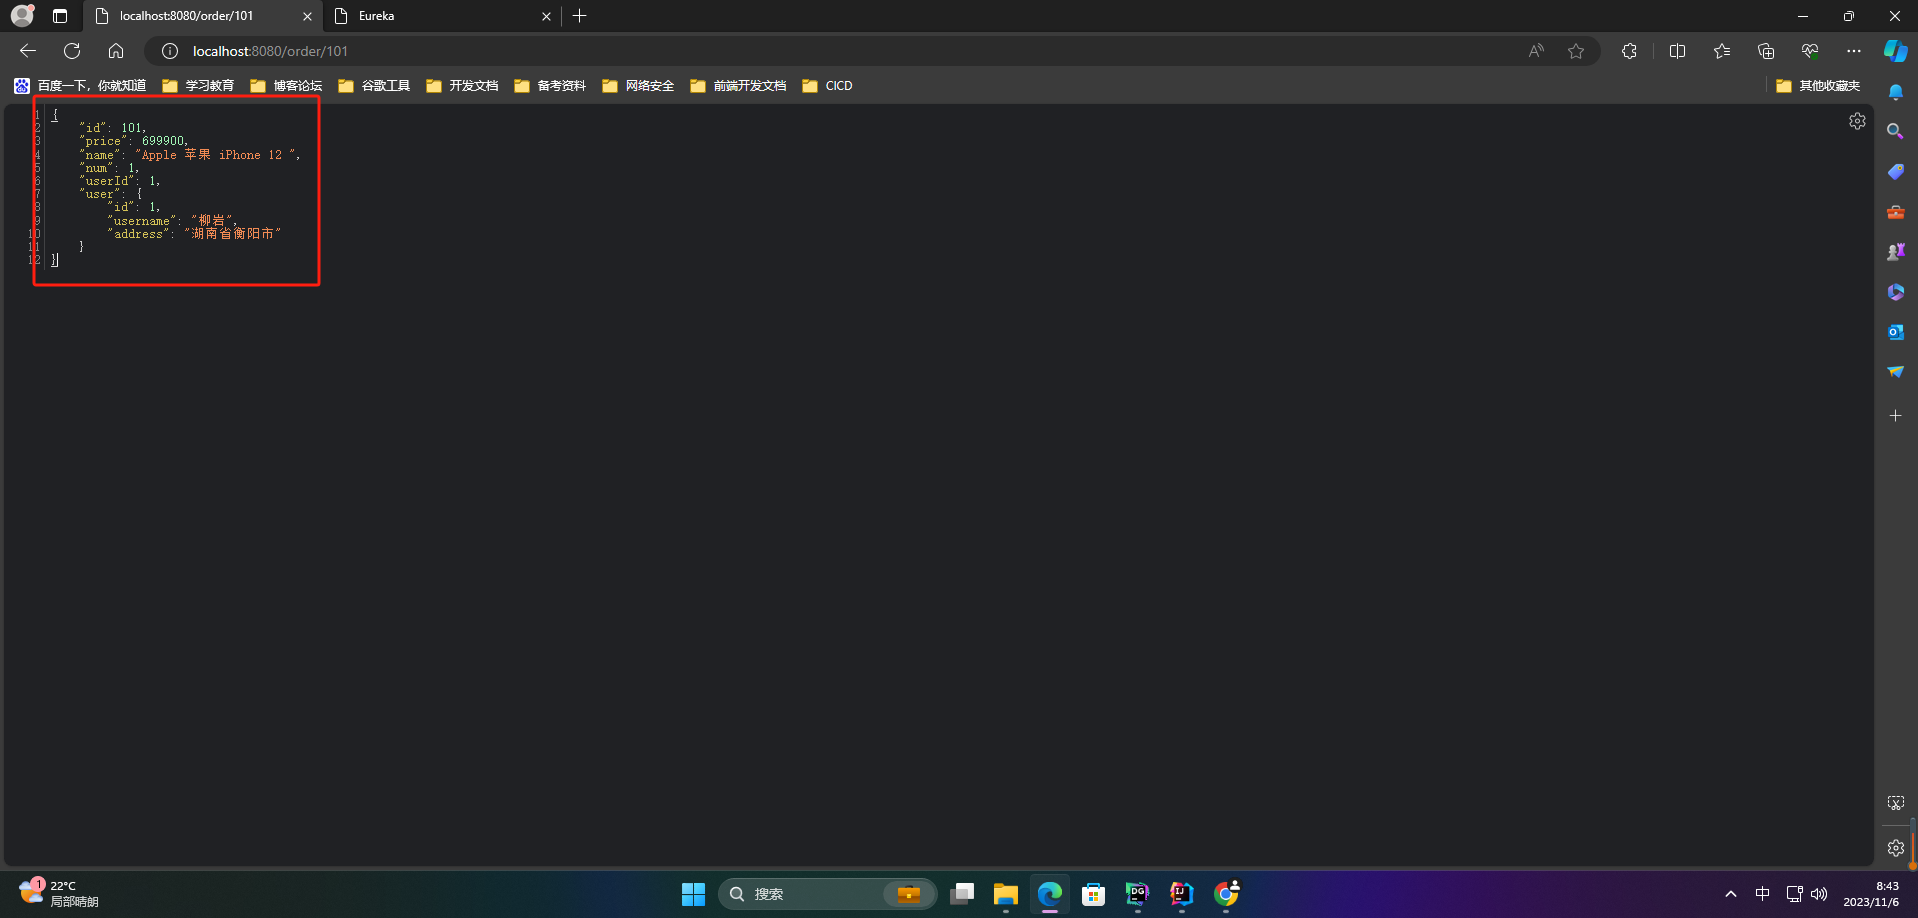Open the CICD bookmark folder
This screenshot has width=1918, height=918.
point(827,86)
